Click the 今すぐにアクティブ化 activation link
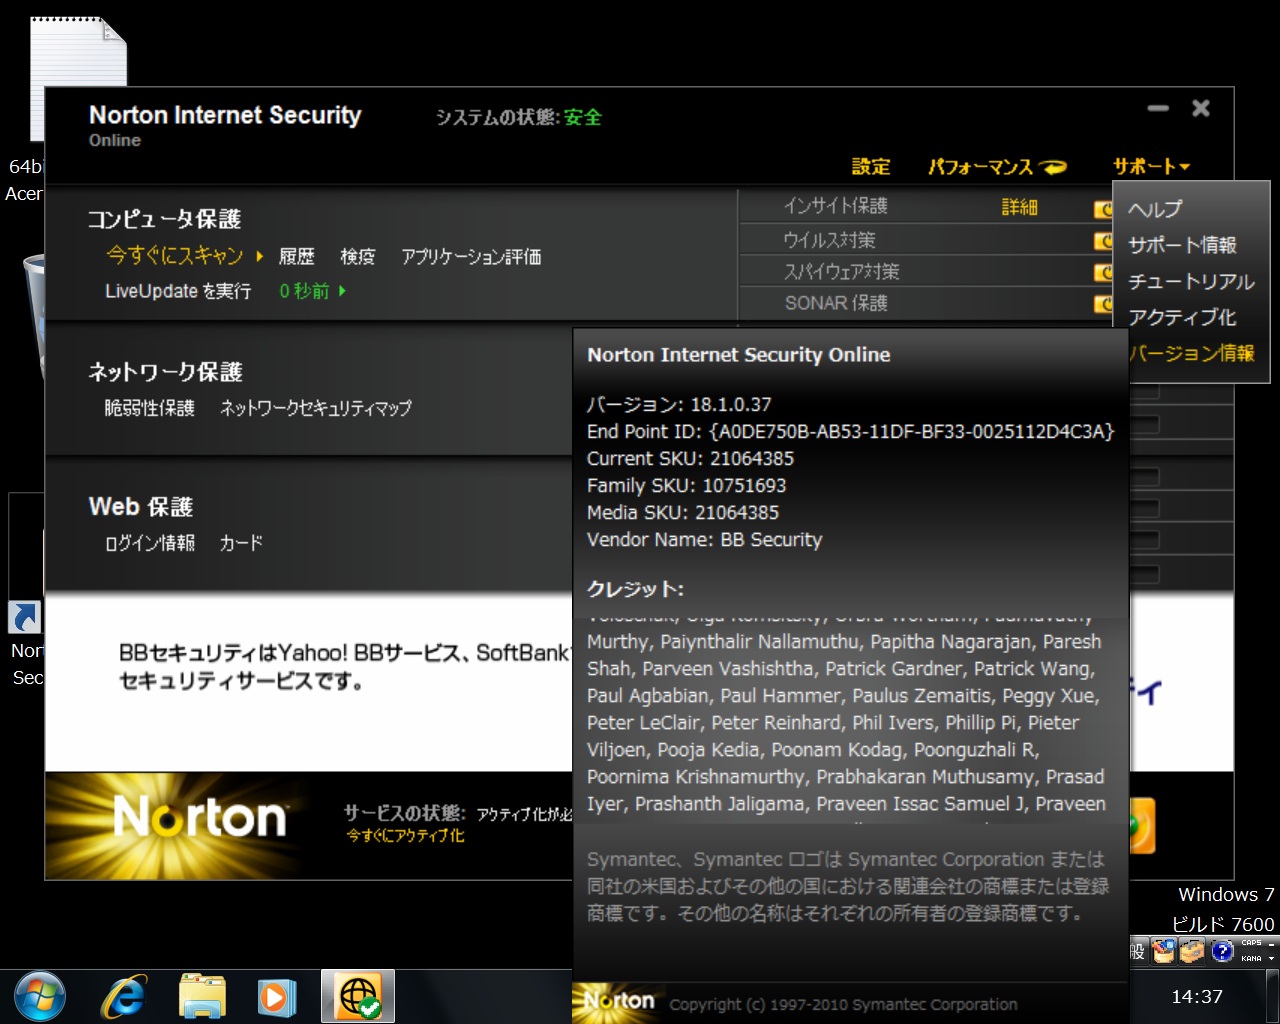This screenshot has height=1024, width=1280. 405,835
